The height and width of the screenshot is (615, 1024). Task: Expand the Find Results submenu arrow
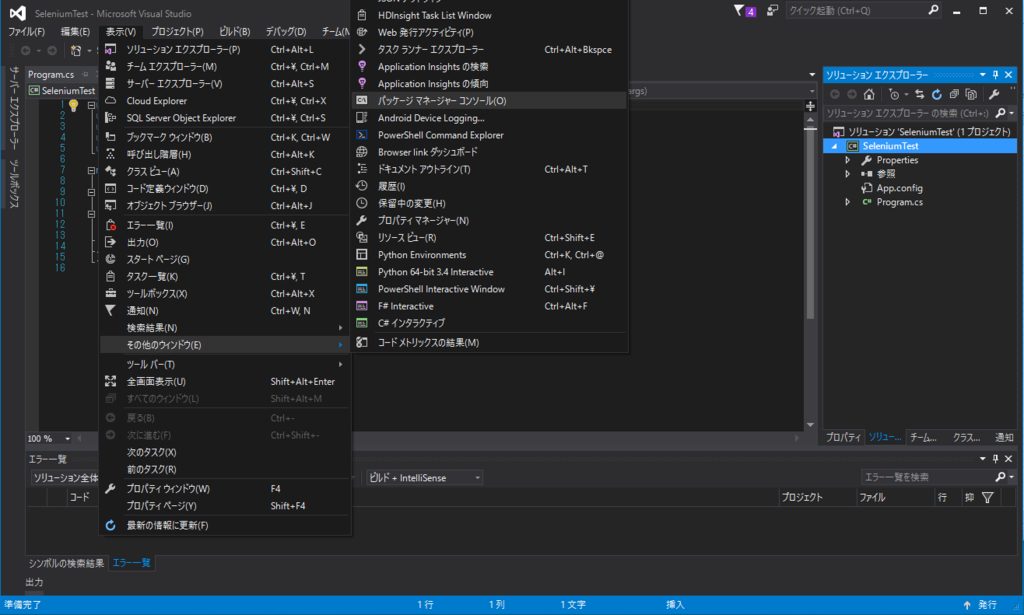(x=340, y=328)
